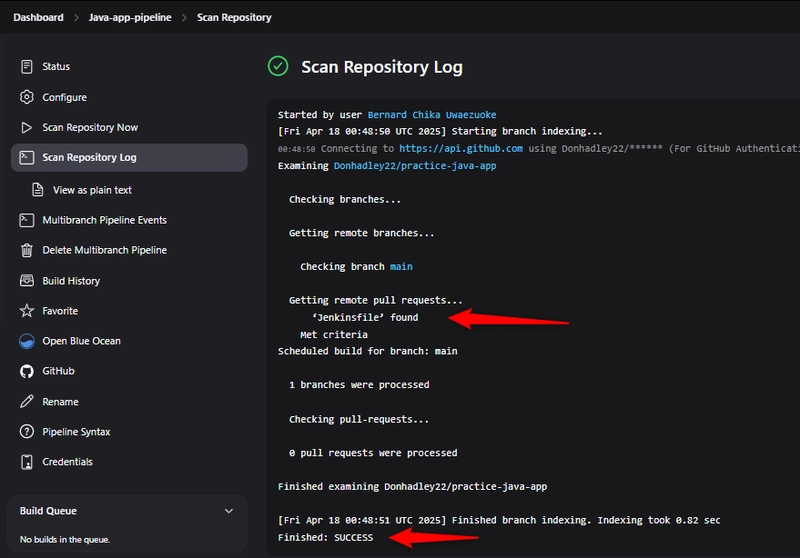Open the https://api.github.com link

461,148
